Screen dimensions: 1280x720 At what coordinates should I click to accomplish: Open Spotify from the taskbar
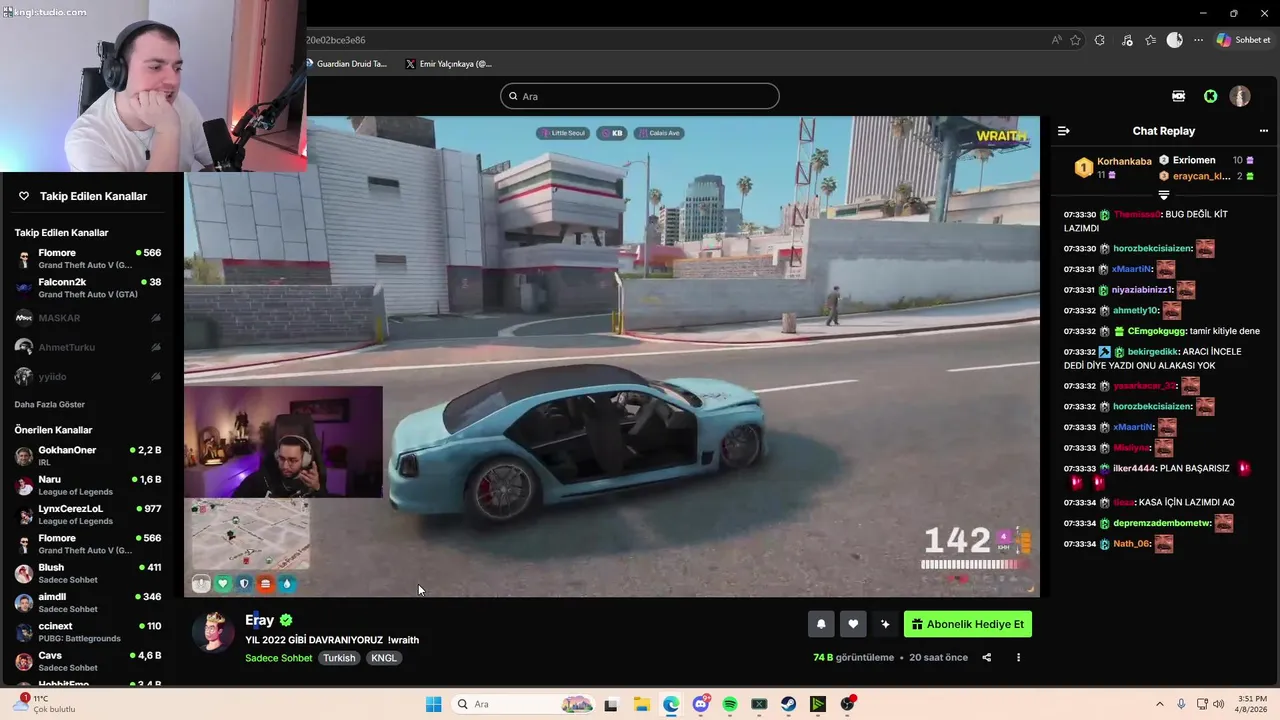point(730,704)
